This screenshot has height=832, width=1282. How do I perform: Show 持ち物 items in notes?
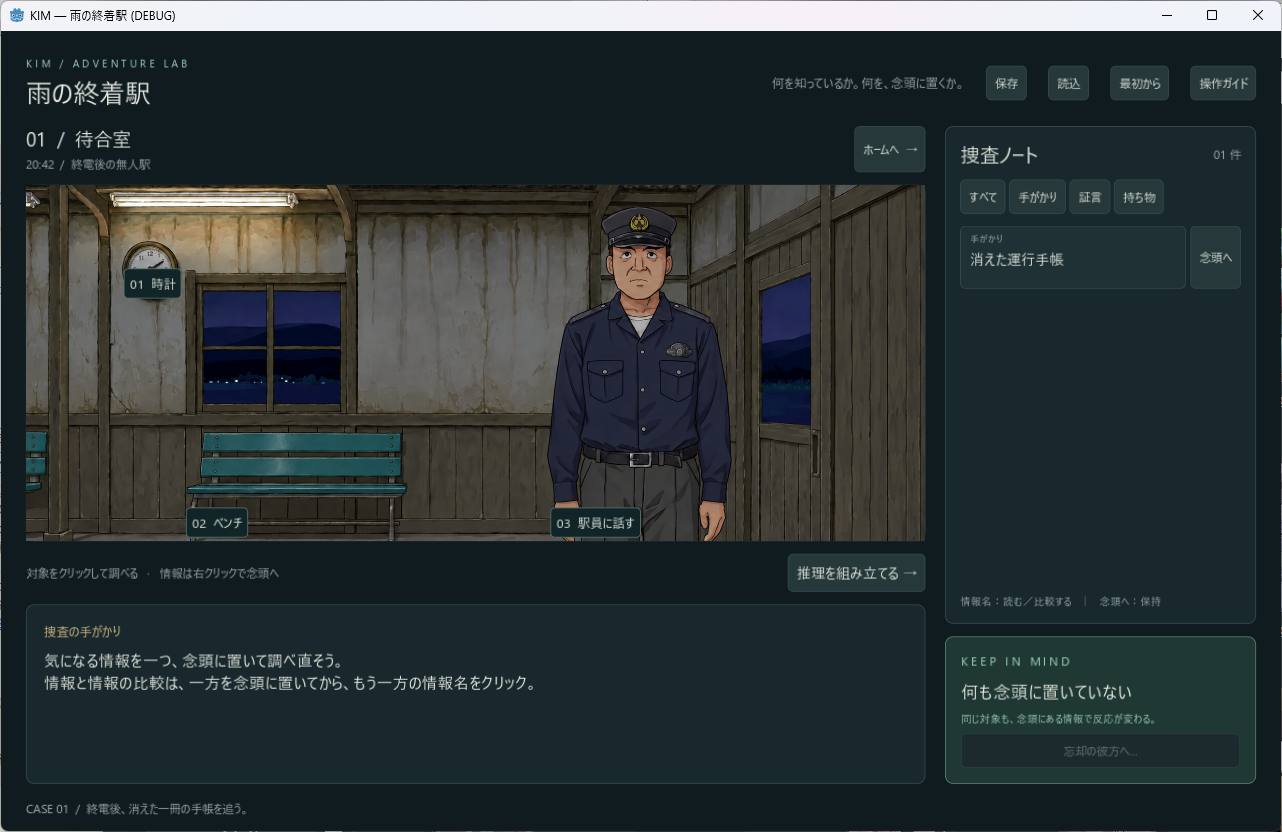pyautogui.click(x=1139, y=197)
